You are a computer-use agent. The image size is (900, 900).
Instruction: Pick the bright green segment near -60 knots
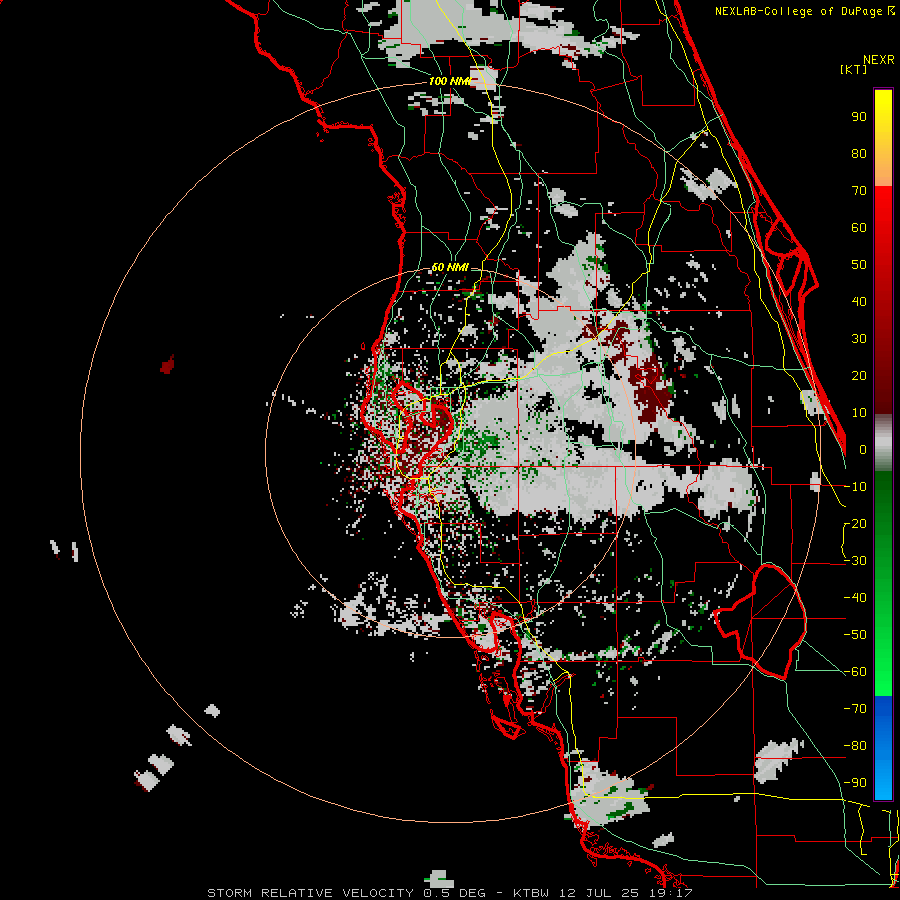tap(883, 669)
